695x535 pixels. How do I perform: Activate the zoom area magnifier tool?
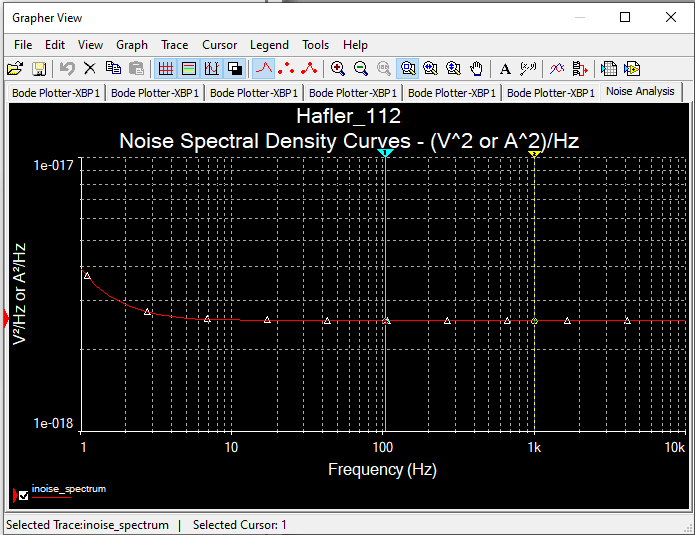pos(407,69)
